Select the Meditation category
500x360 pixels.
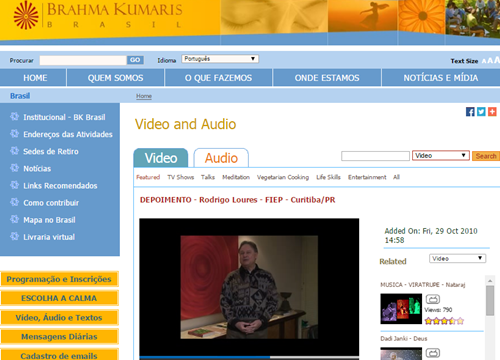pyautogui.click(x=236, y=177)
